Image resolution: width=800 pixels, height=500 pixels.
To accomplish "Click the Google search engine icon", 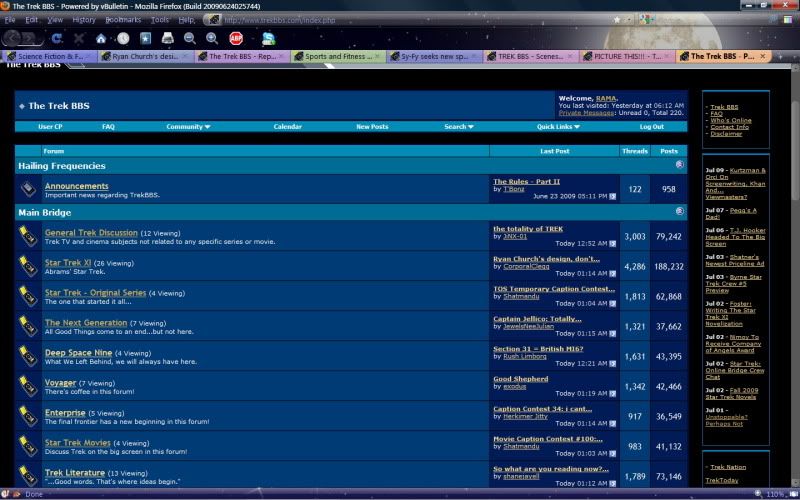I will coord(646,20).
